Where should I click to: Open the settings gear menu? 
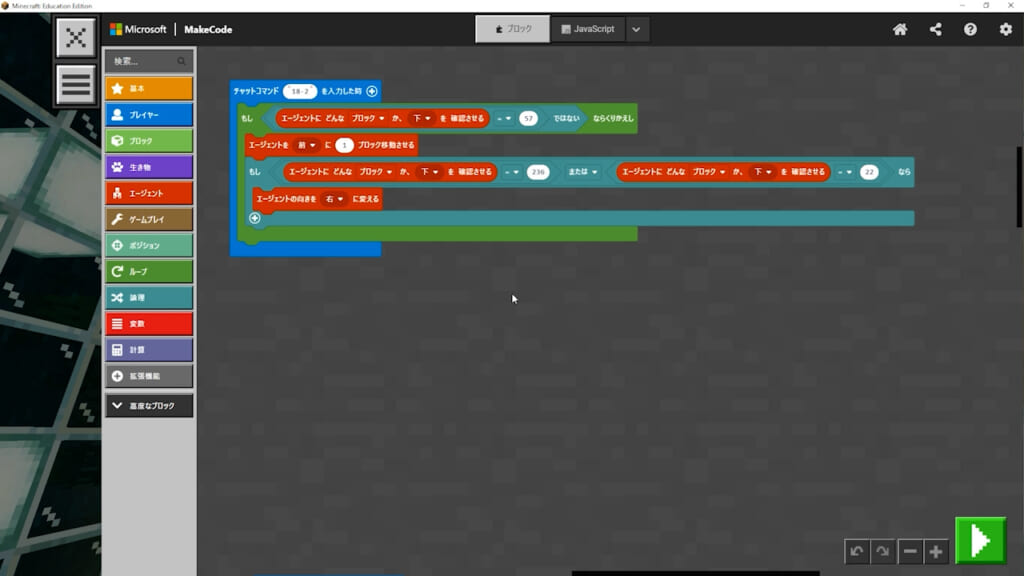point(1005,30)
